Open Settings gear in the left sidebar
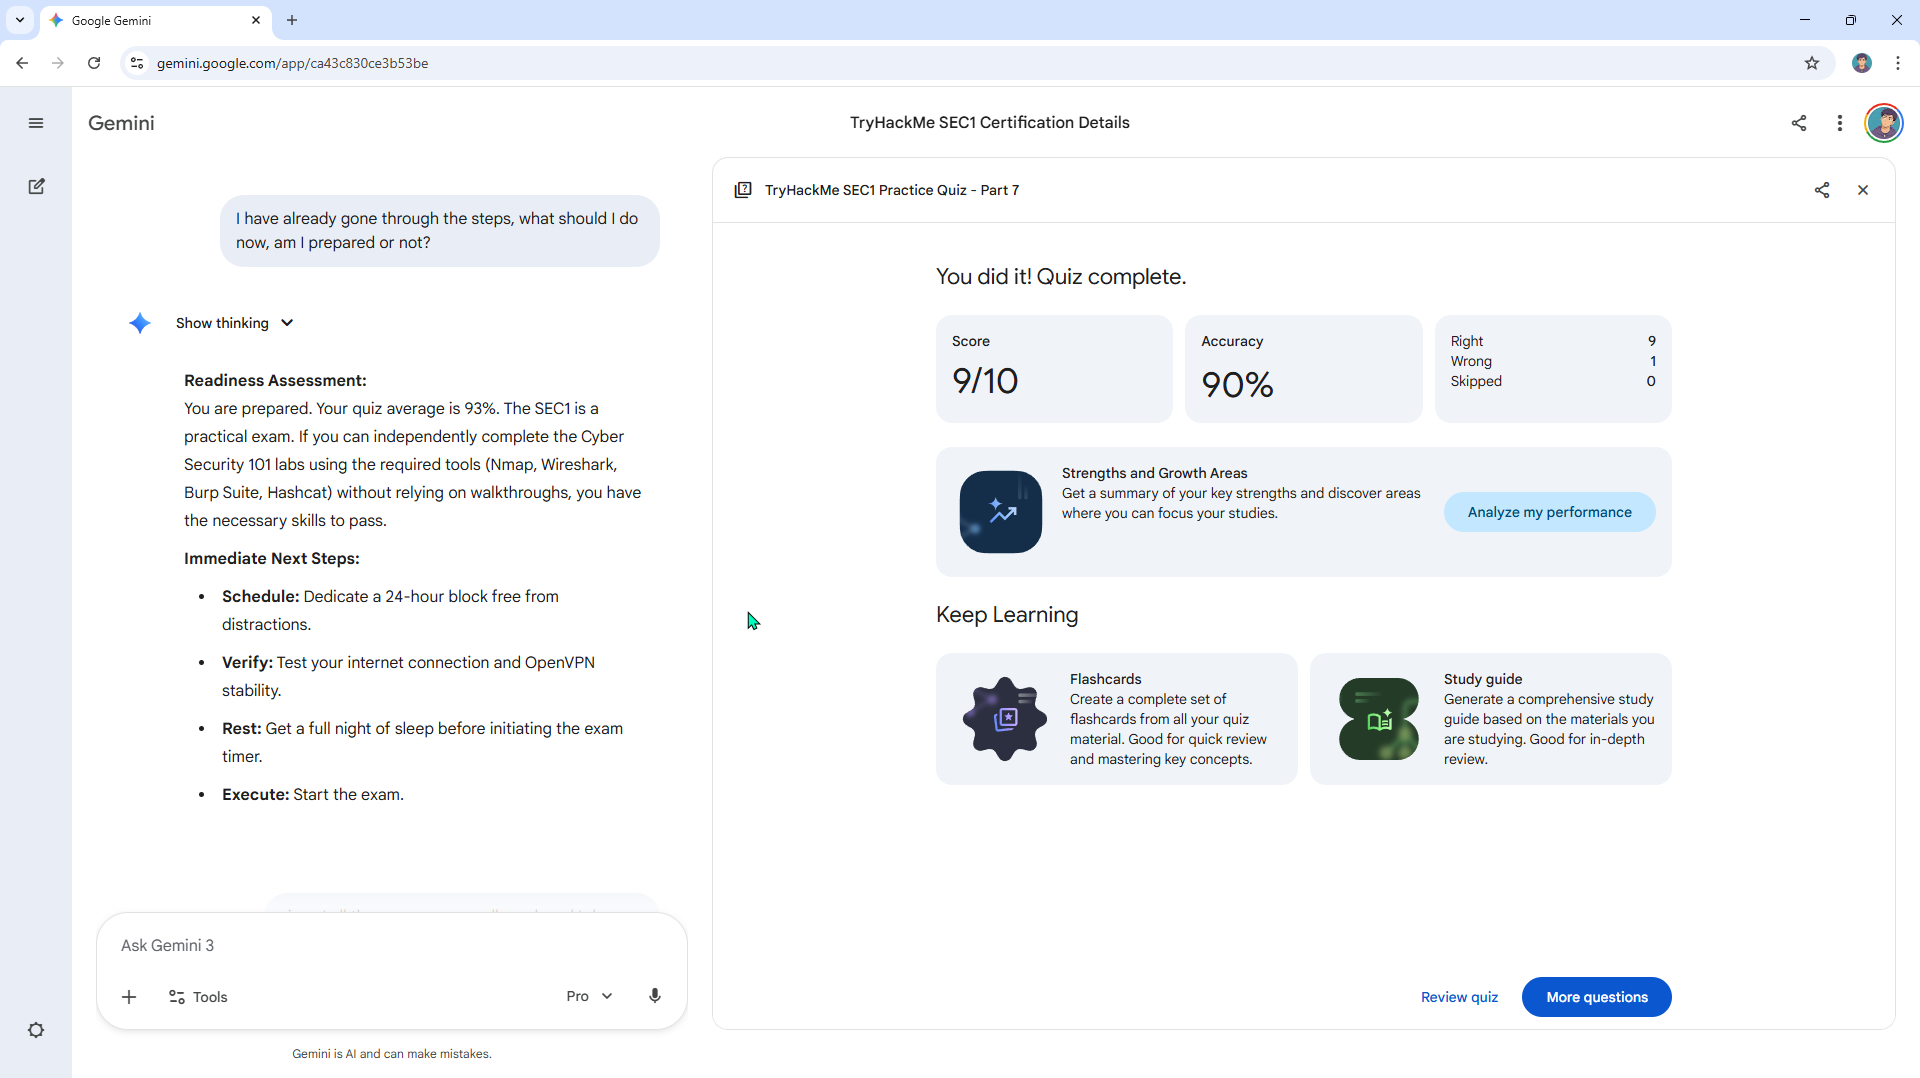Viewport: 1920px width, 1078px height. [36, 1030]
